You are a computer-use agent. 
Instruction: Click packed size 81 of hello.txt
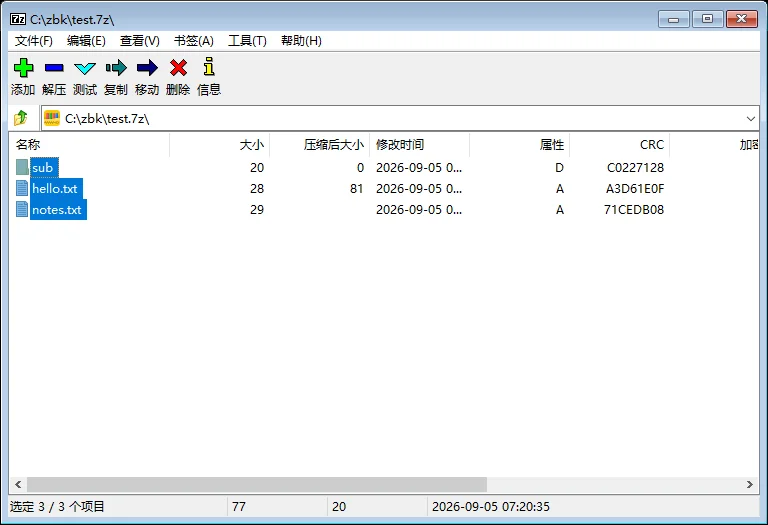(357, 189)
